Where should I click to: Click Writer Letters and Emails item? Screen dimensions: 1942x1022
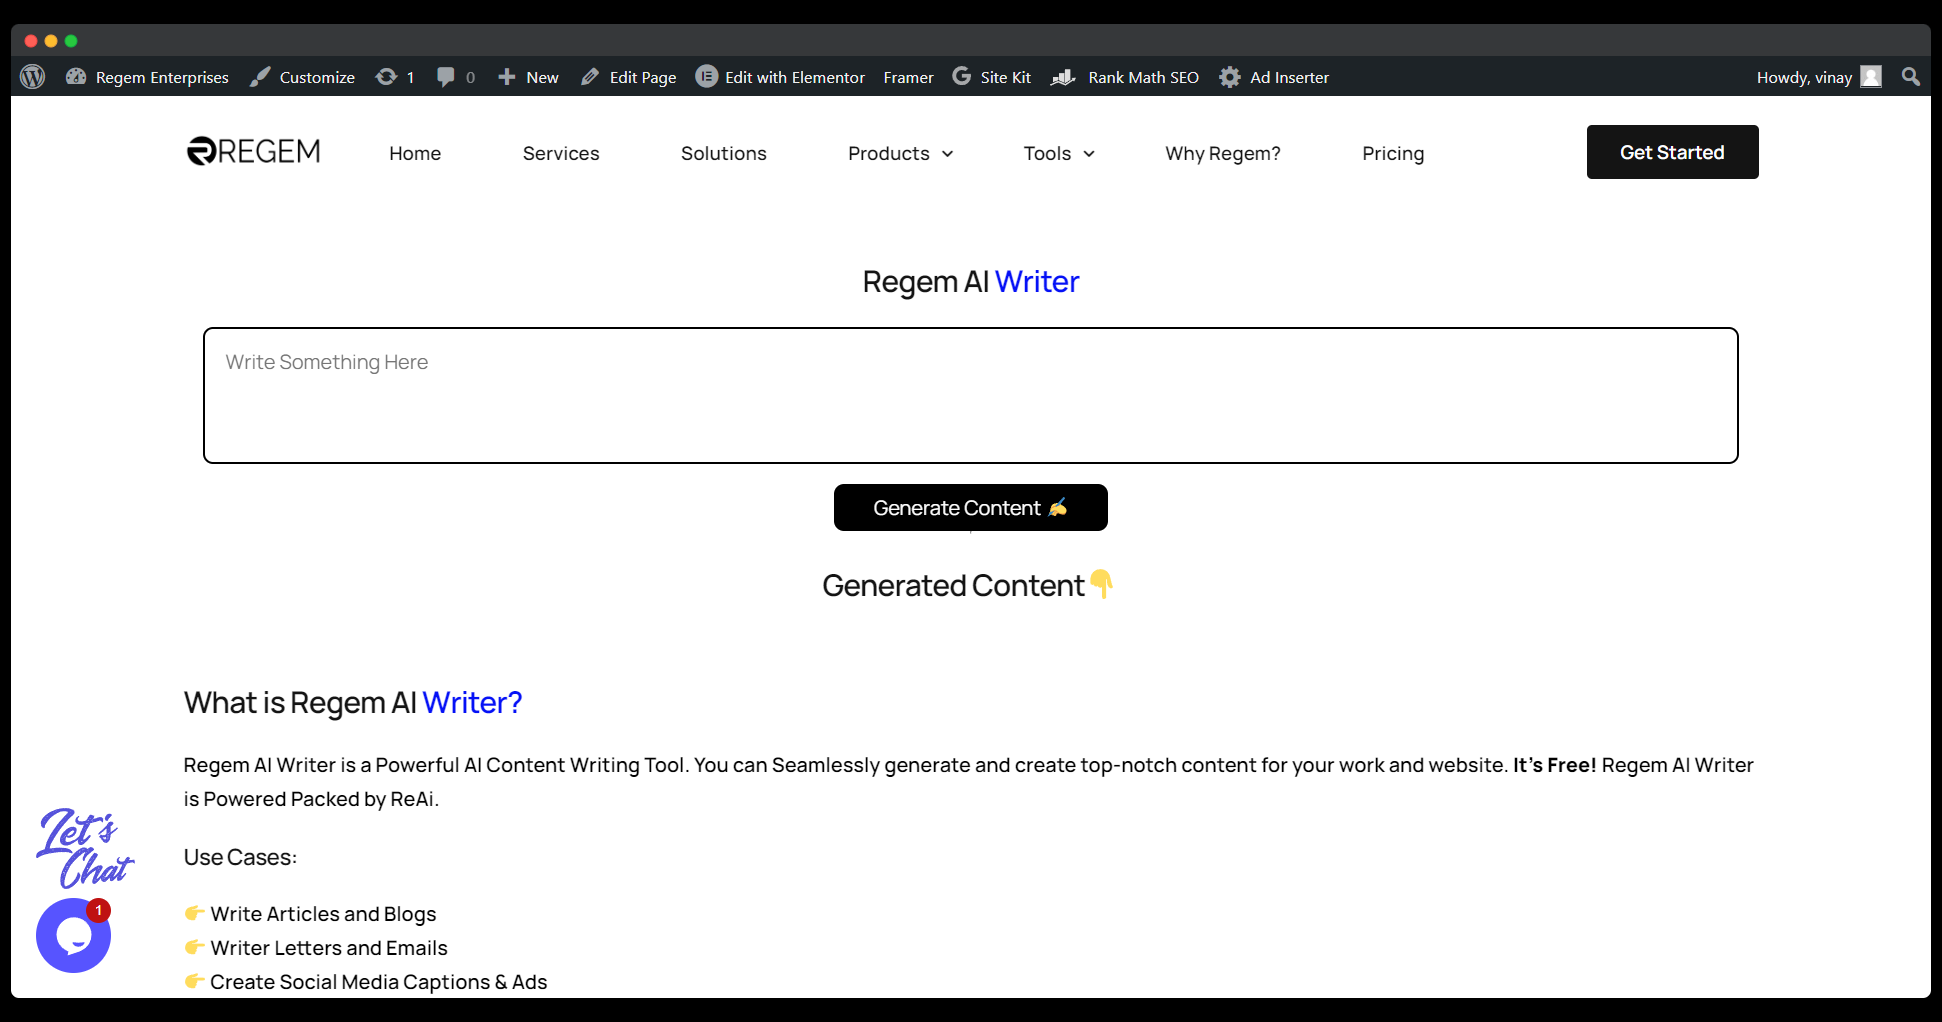tap(329, 948)
